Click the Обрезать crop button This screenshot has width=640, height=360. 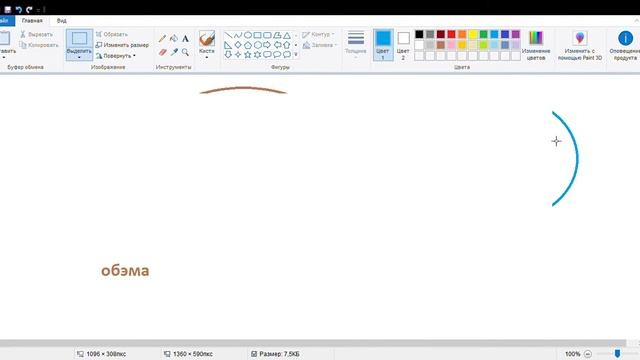coord(111,35)
